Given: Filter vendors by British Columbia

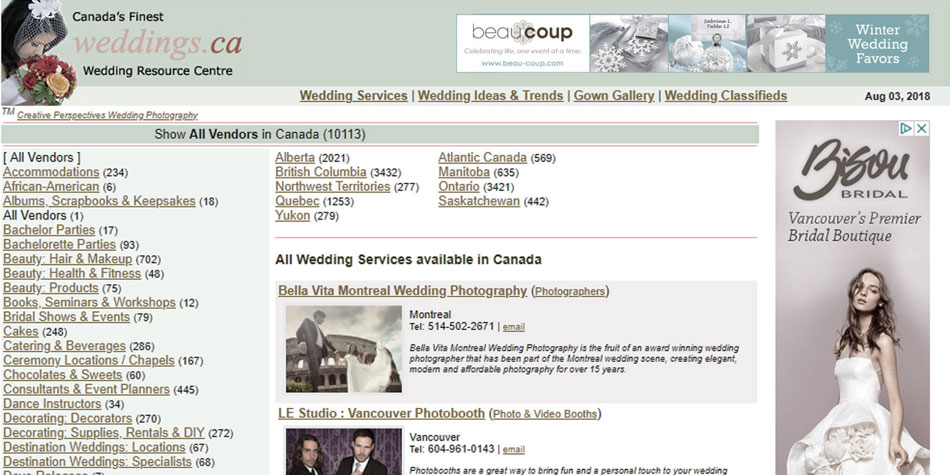Looking at the screenshot, I should pyautogui.click(x=321, y=172).
